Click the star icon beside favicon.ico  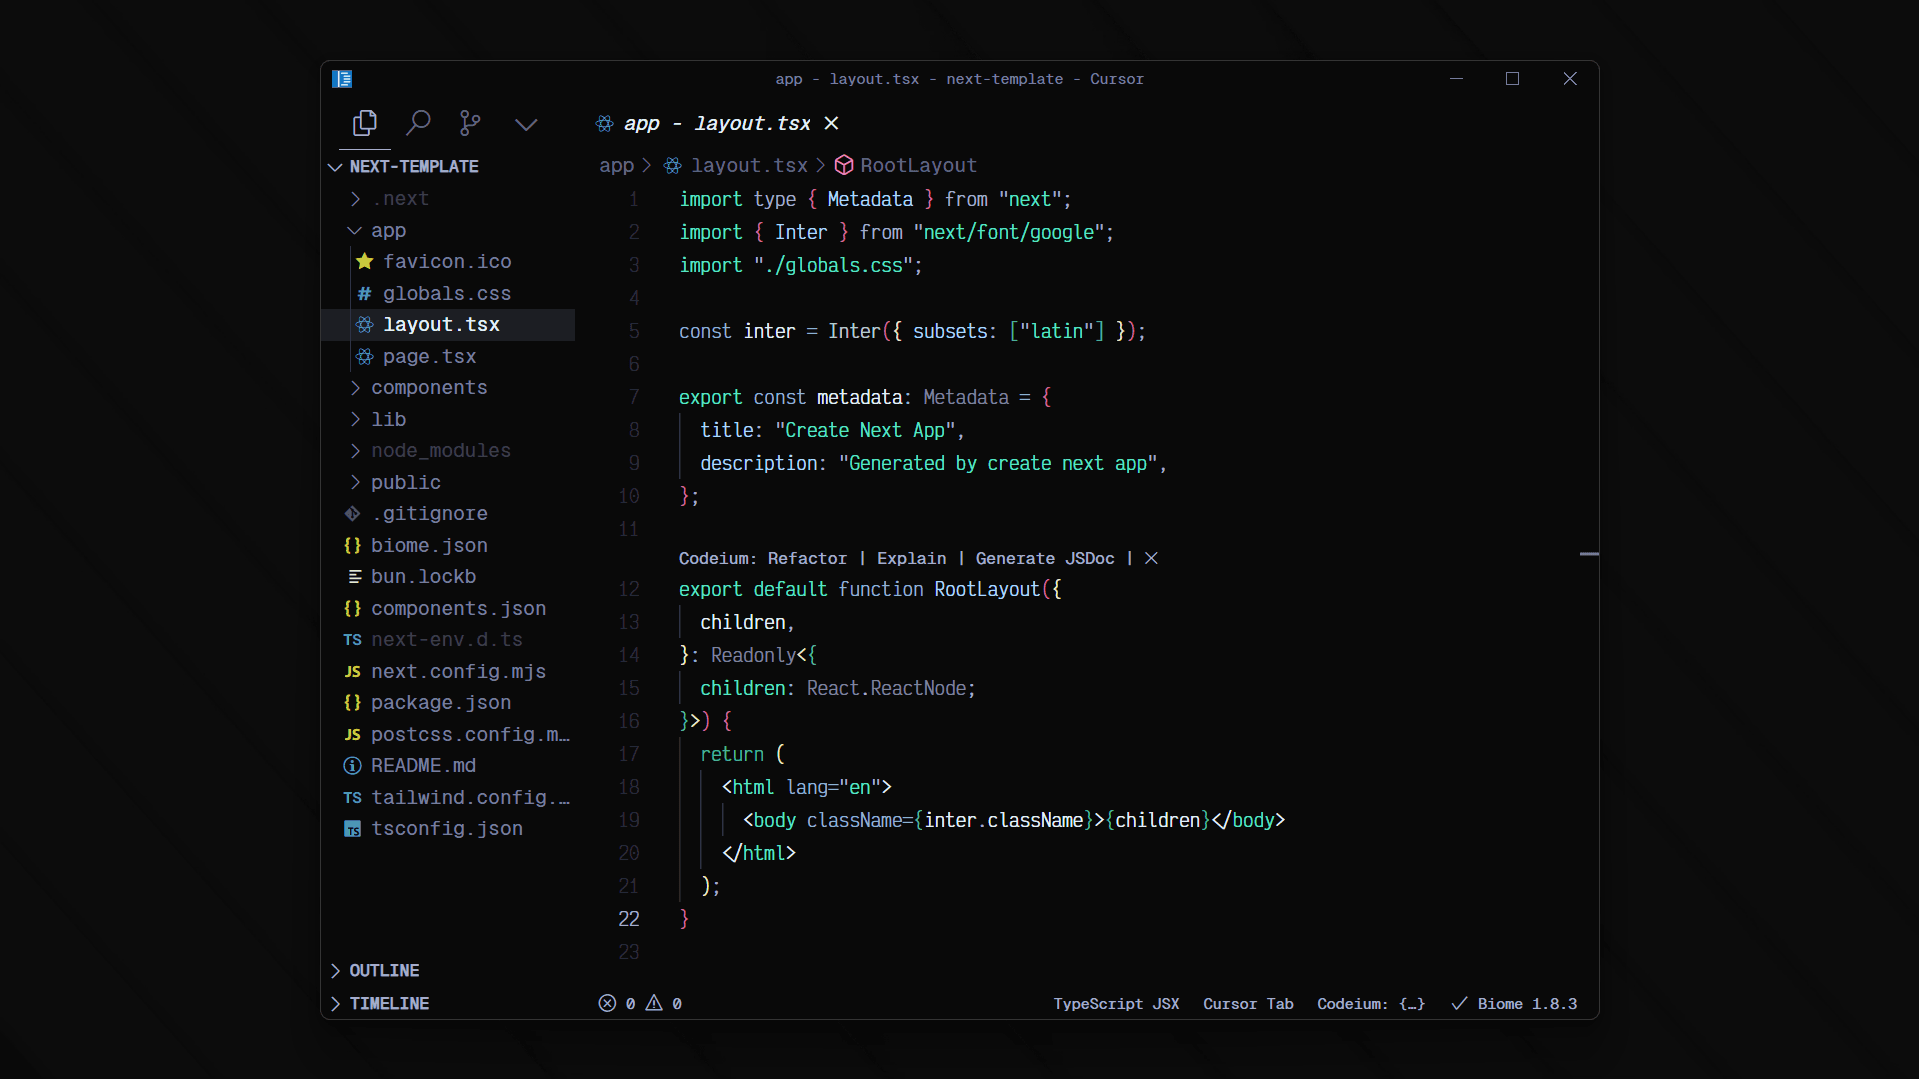[365, 262]
